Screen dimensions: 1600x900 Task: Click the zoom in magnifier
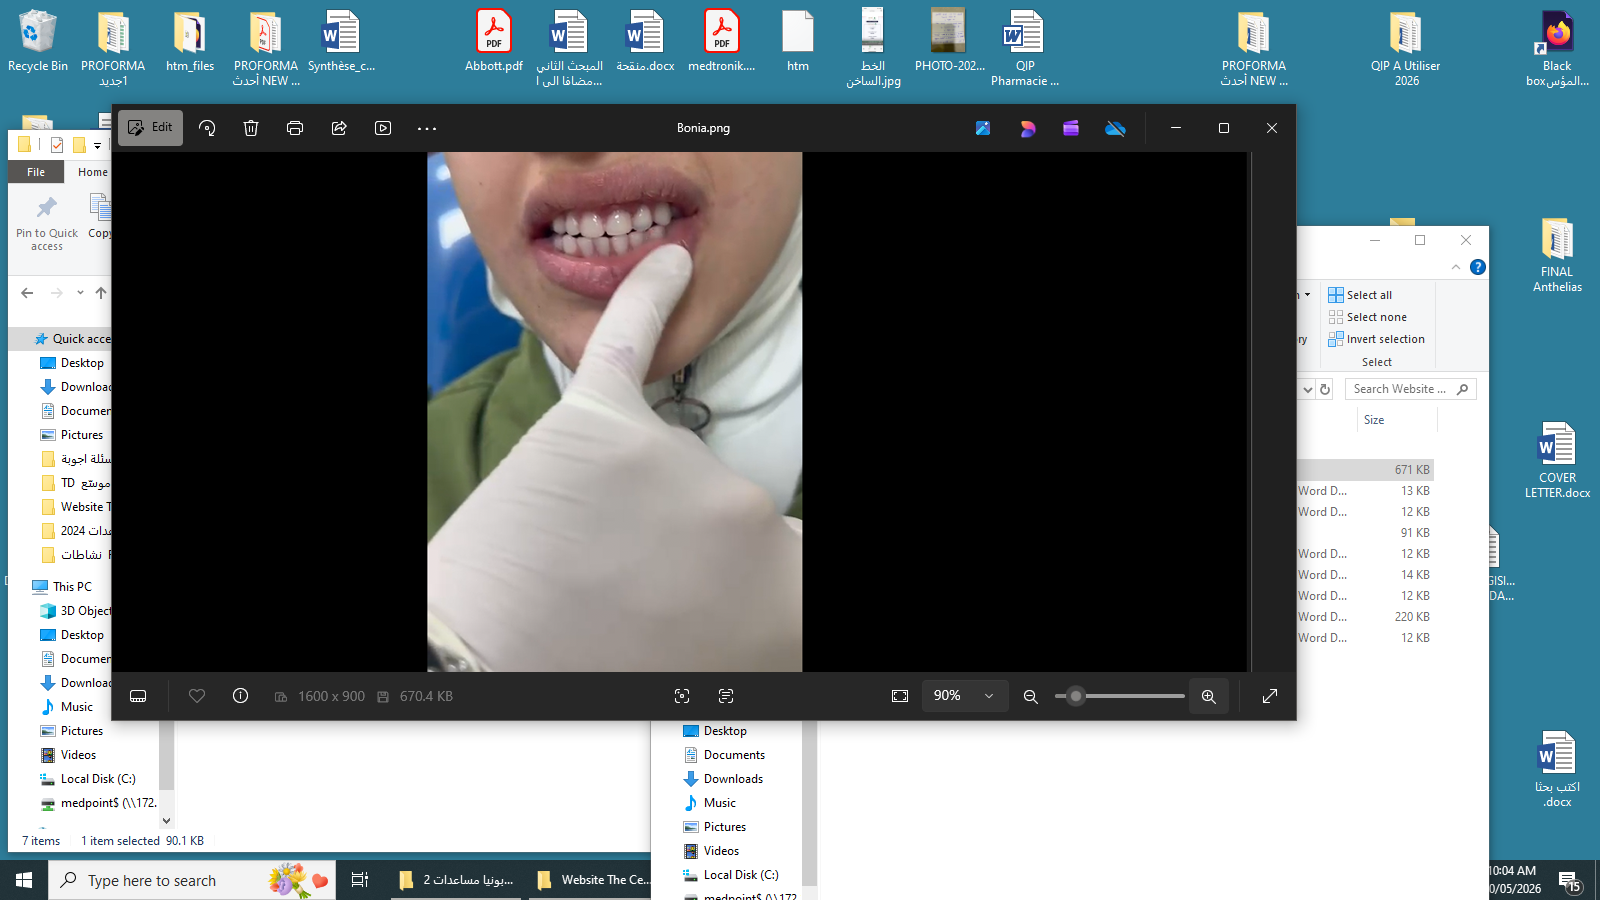1209,696
